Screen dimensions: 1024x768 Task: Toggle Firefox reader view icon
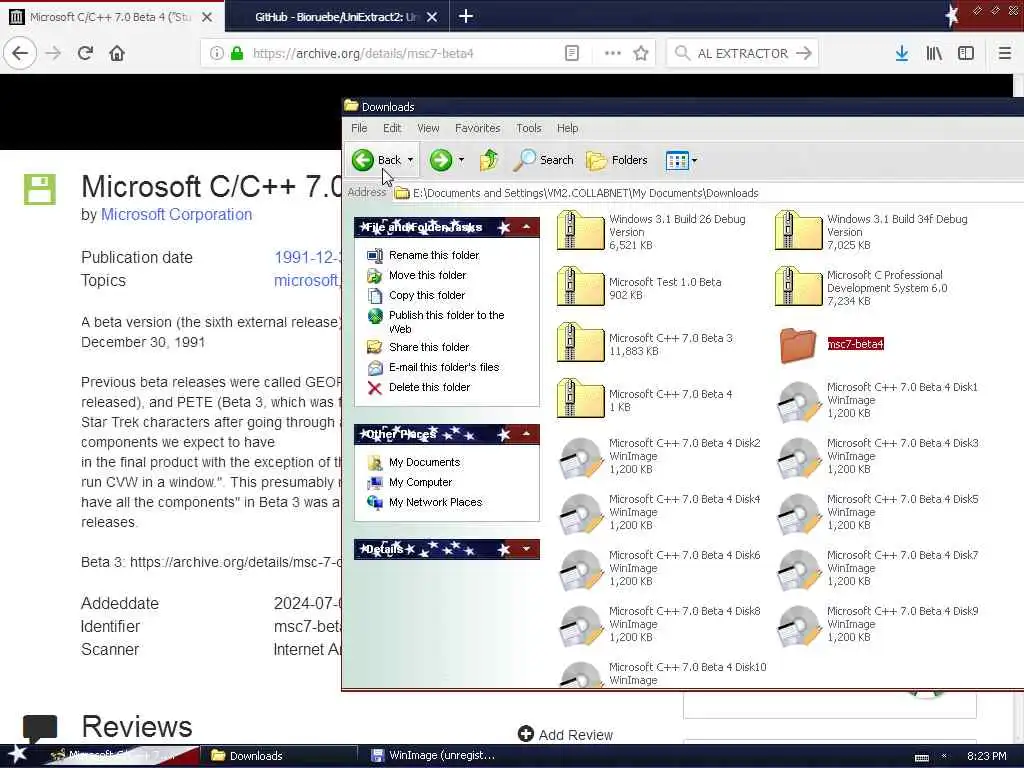(x=571, y=54)
